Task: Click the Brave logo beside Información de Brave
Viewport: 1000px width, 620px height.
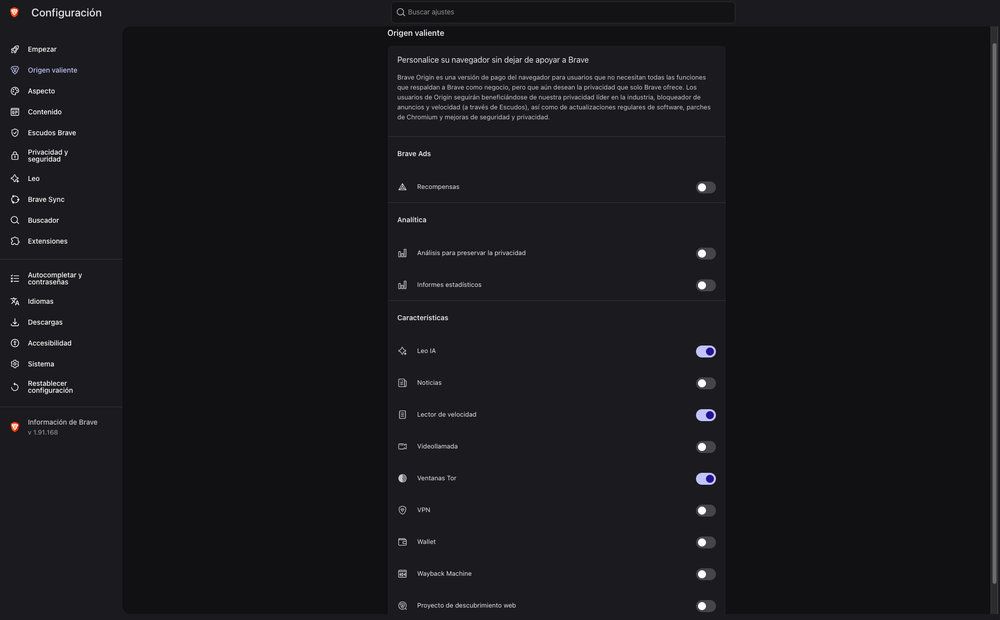Action: tap(15, 427)
